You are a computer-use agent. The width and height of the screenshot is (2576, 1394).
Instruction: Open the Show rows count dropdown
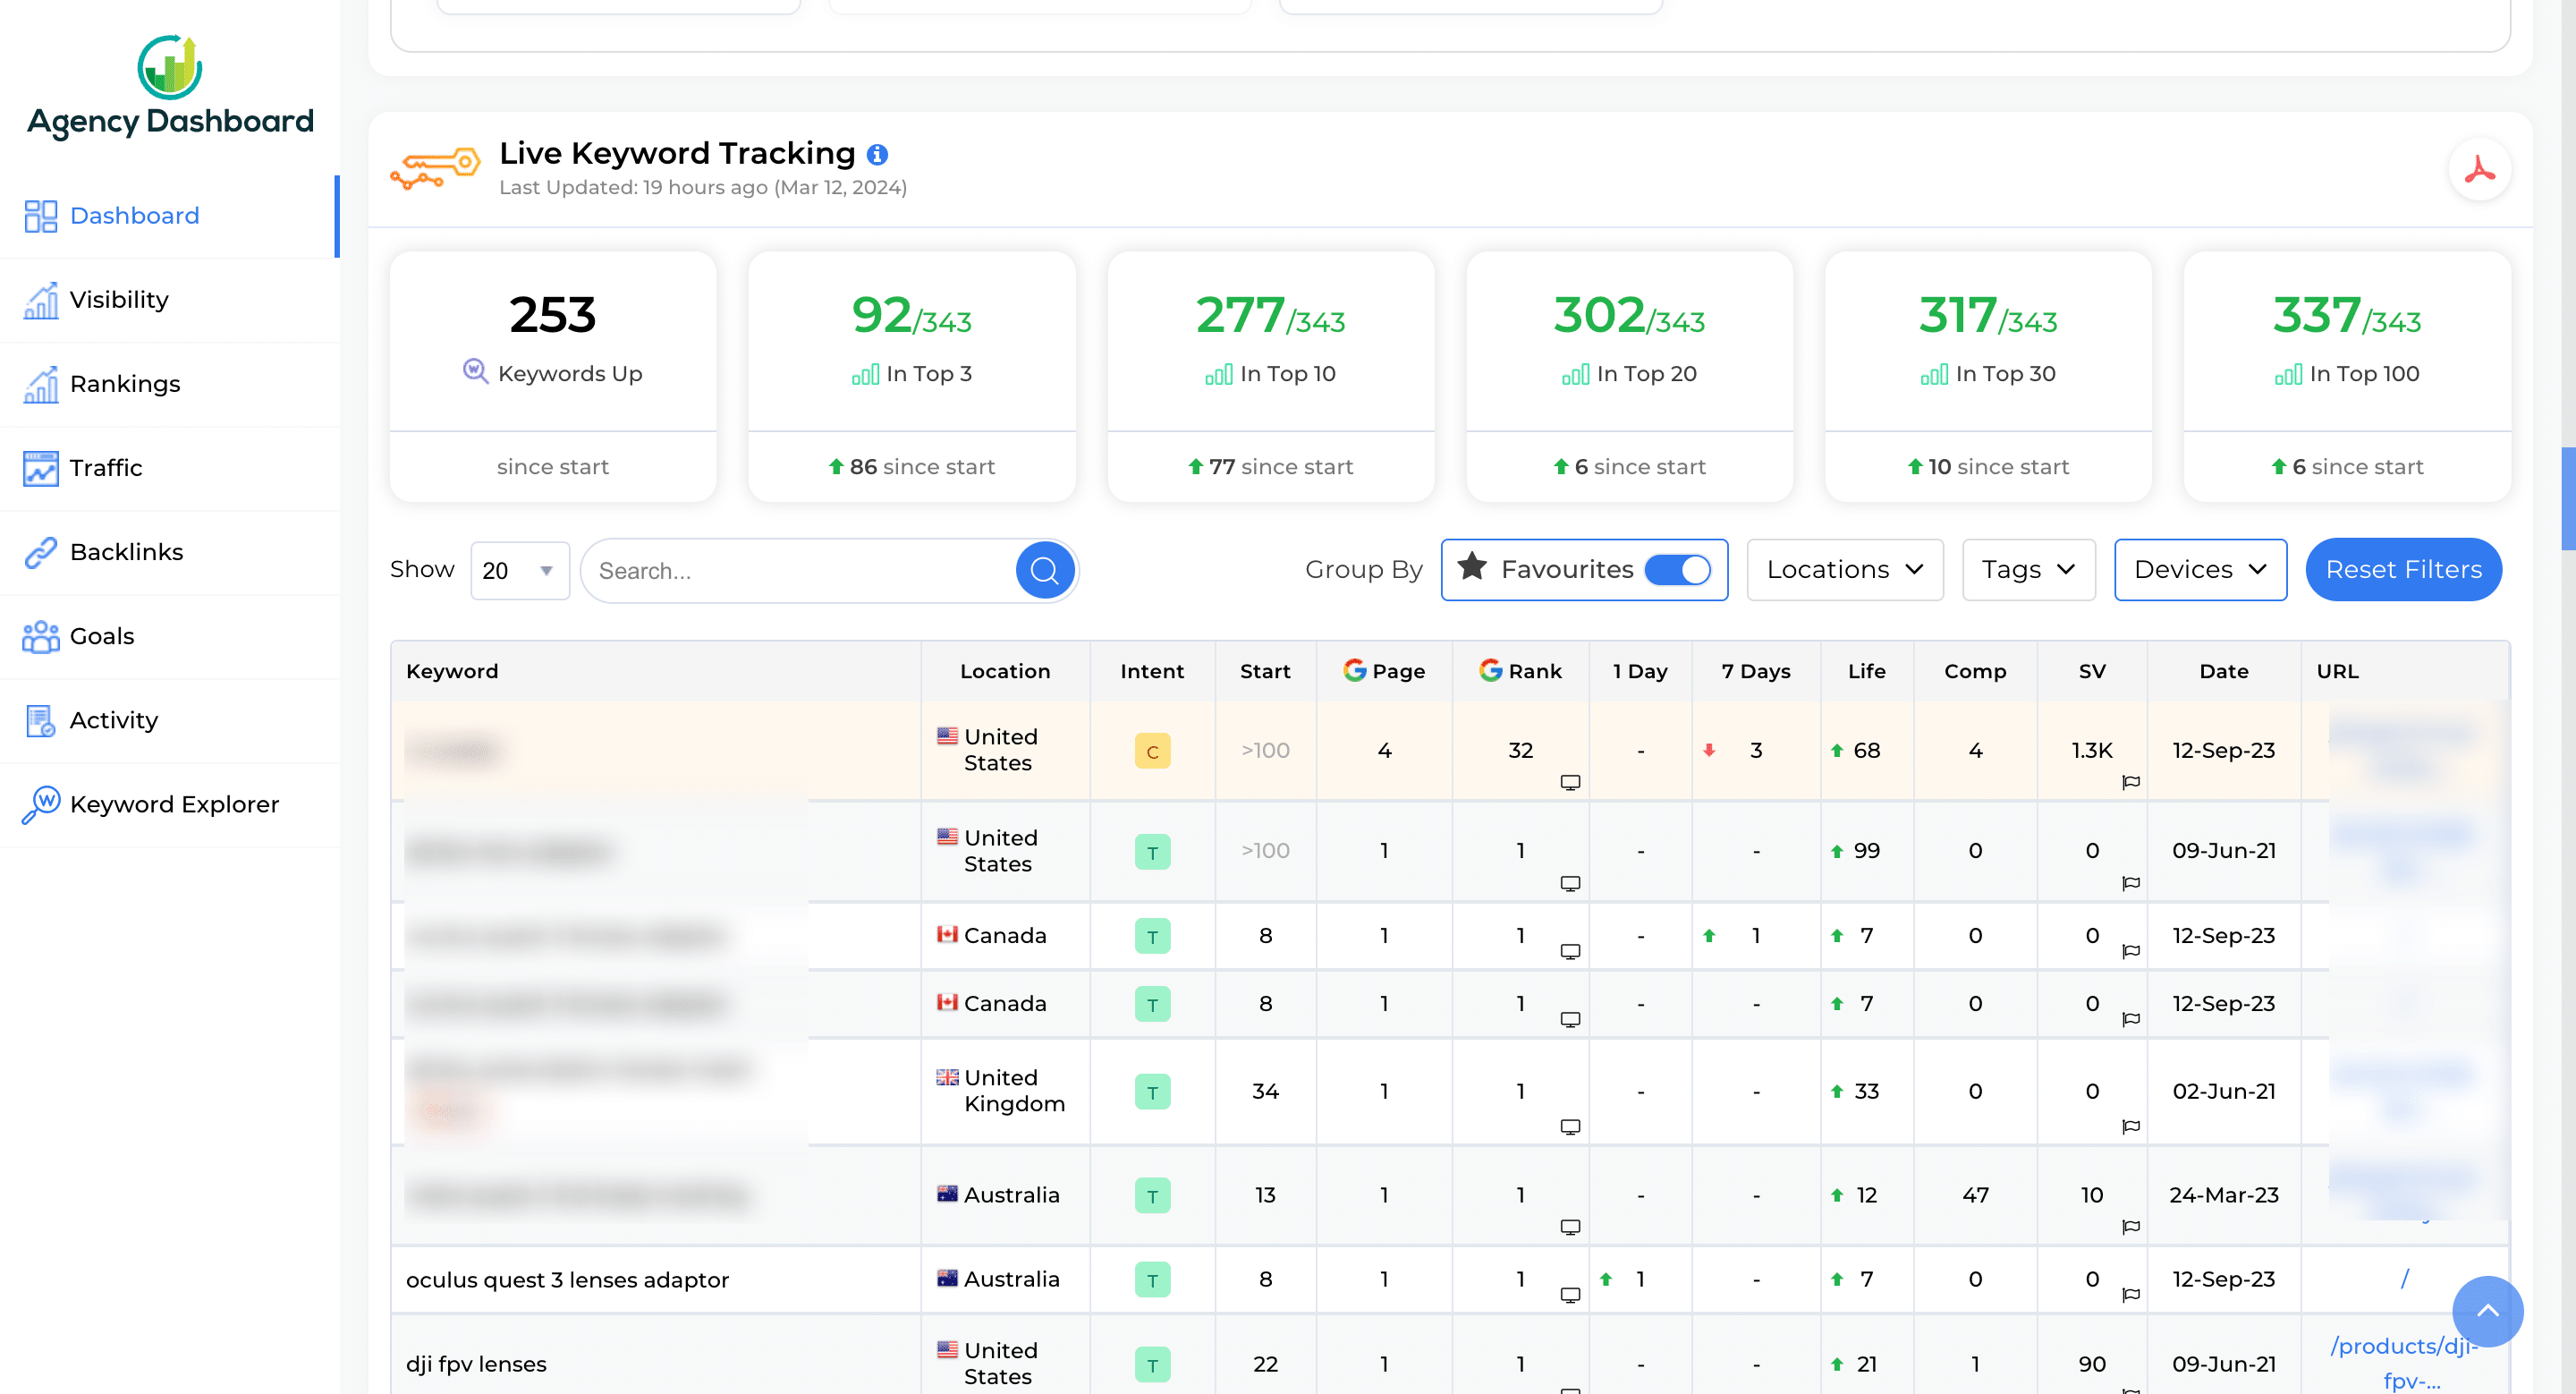[x=520, y=570]
